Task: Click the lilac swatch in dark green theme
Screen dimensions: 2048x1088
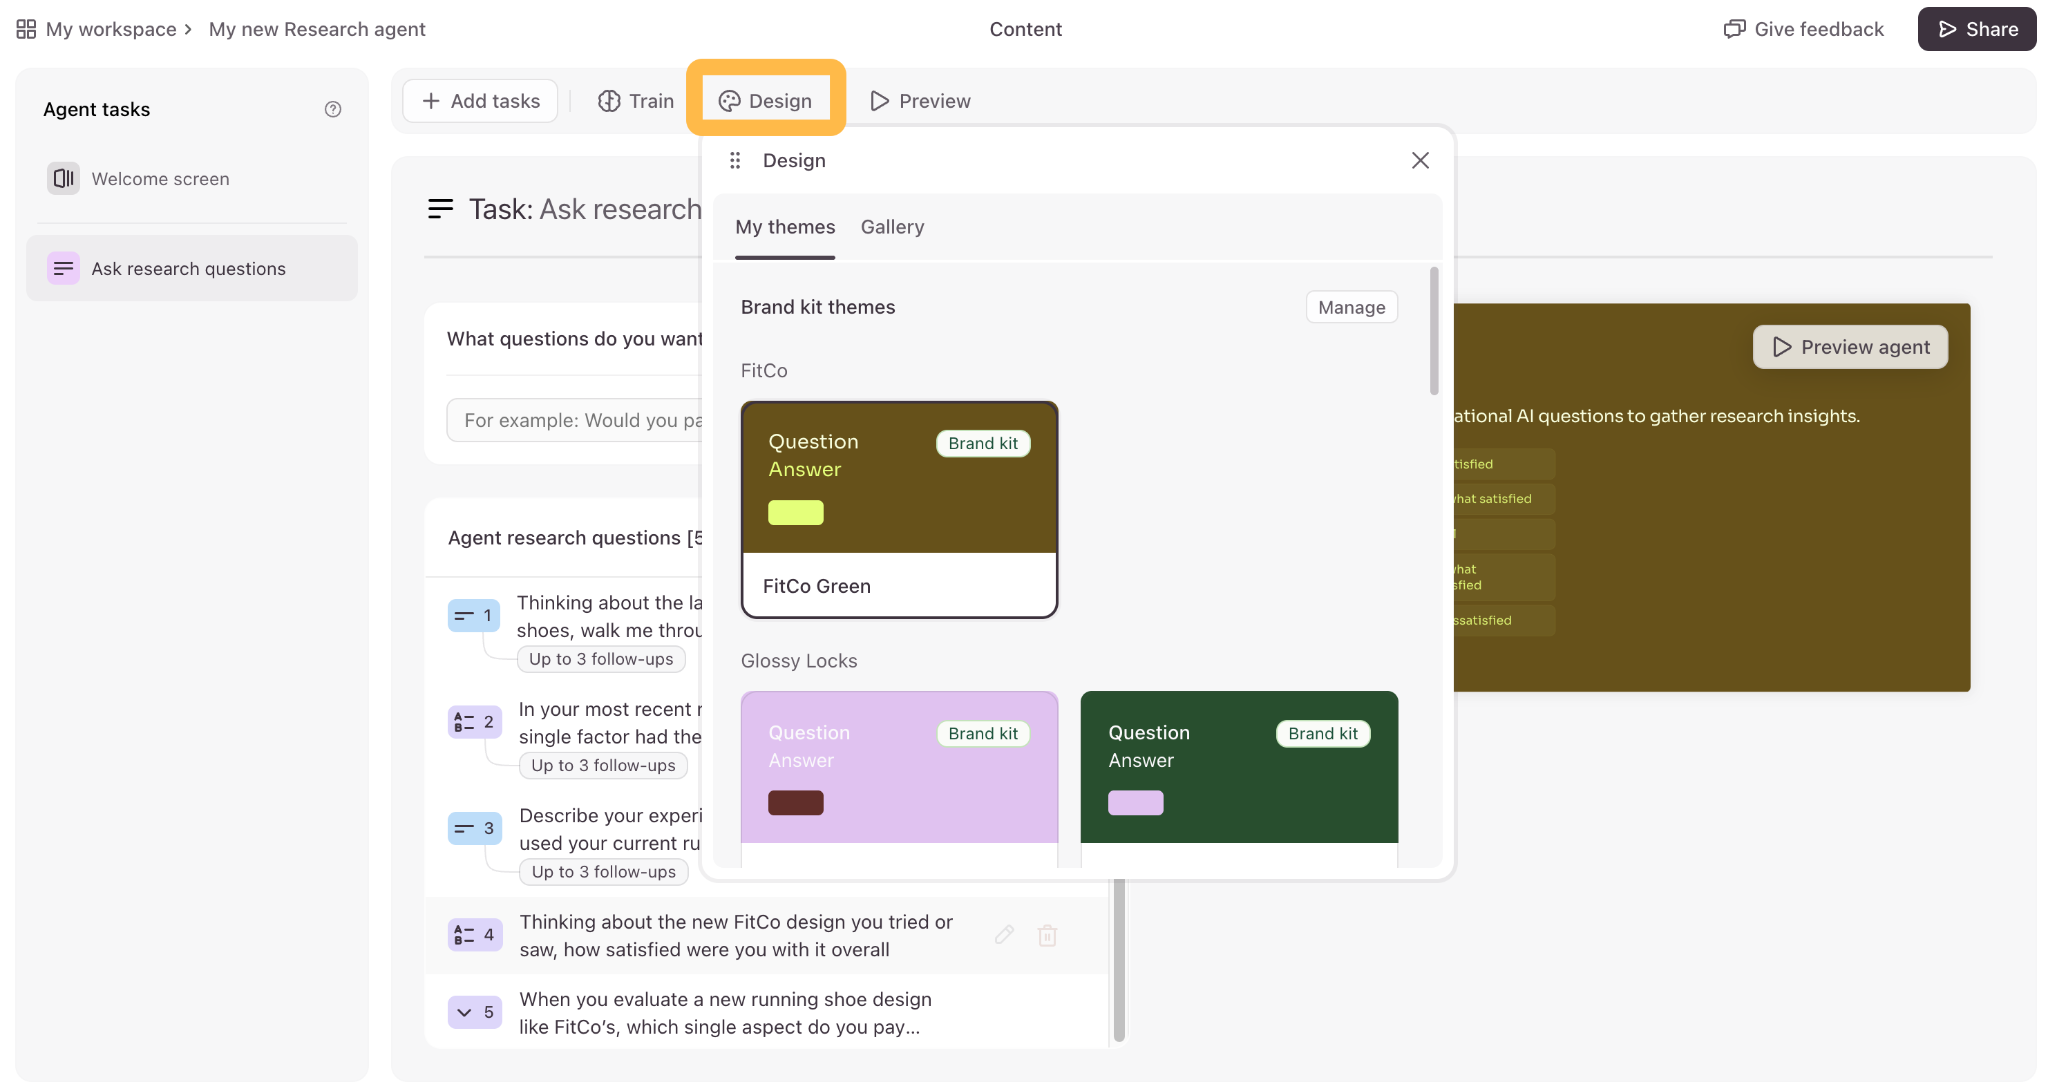Action: click(x=1135, y=803)
